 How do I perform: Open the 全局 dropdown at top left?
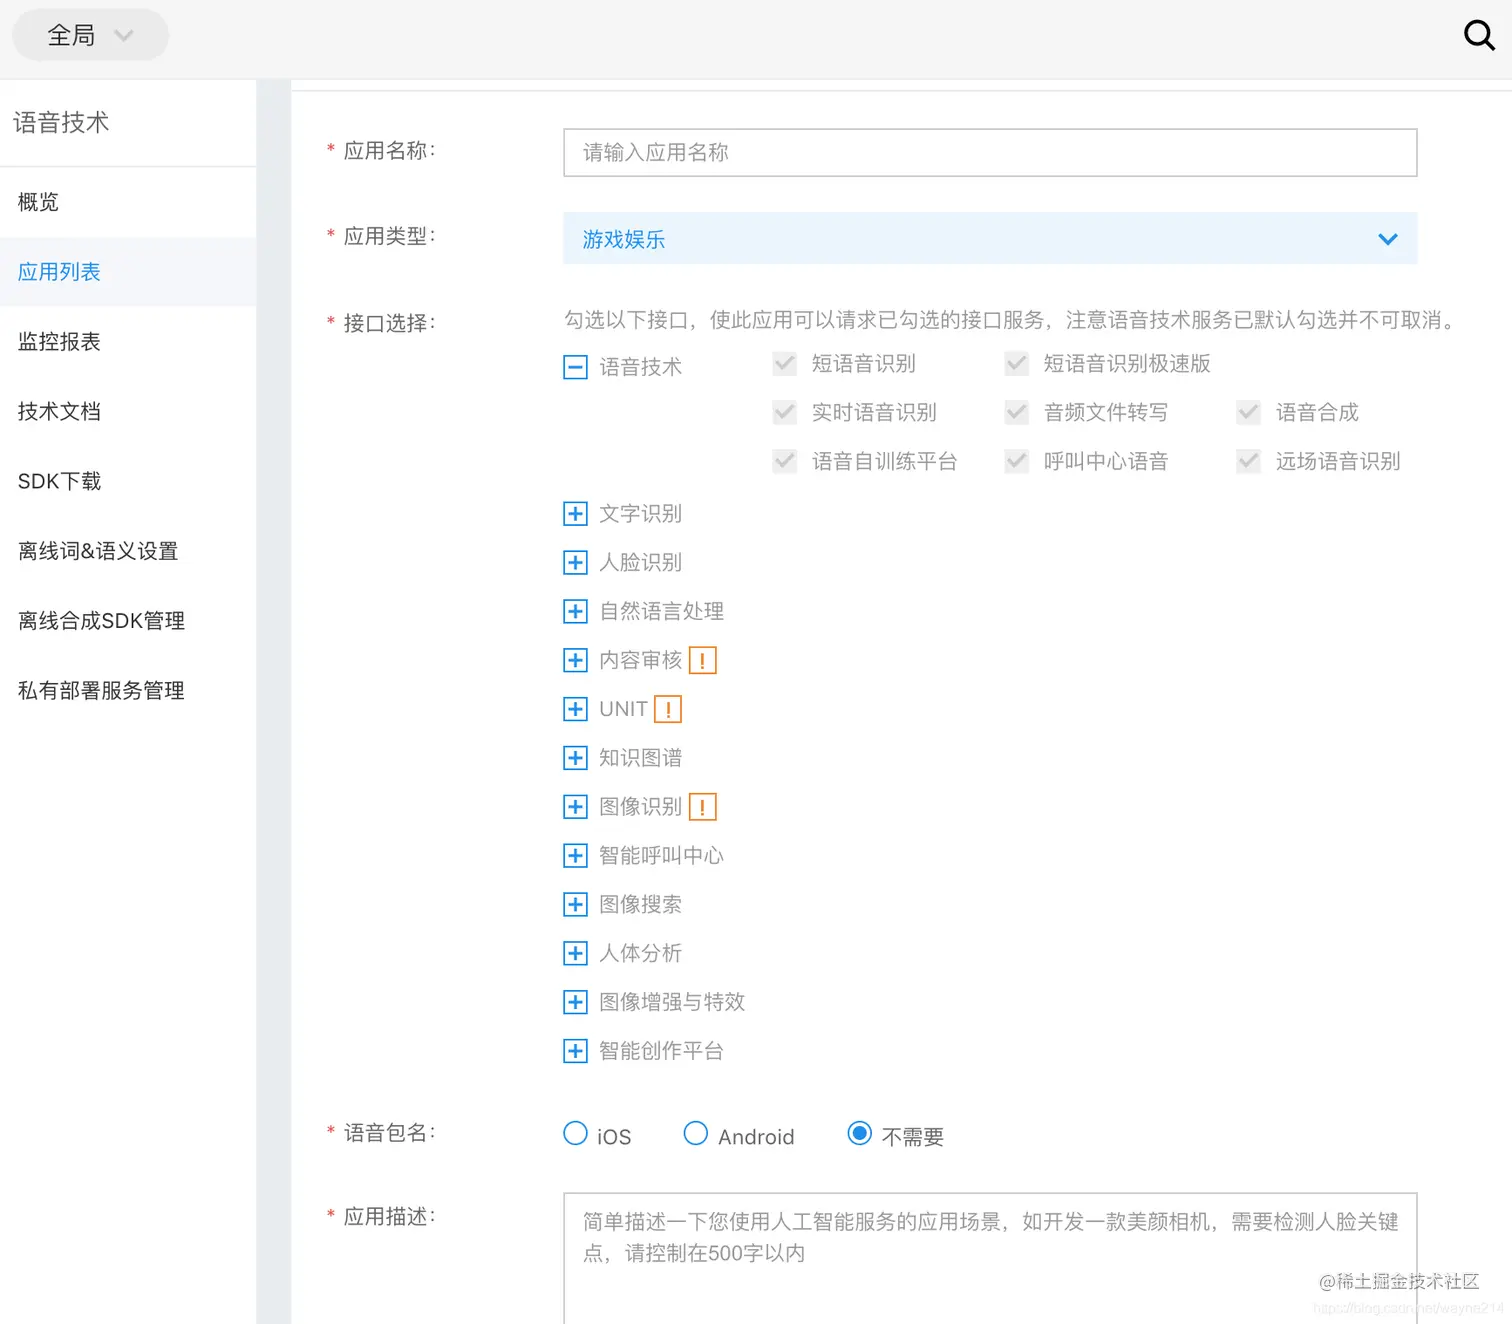click(x=90, y=34)
